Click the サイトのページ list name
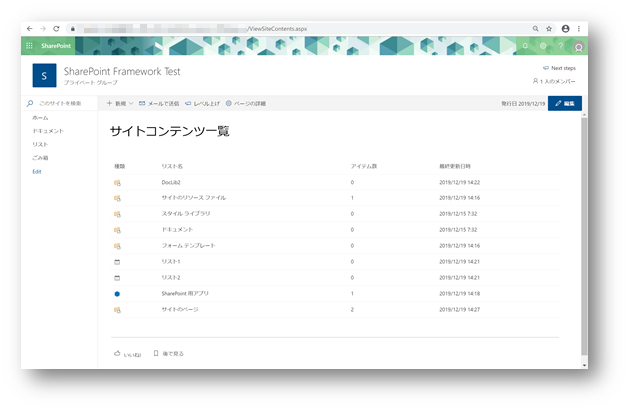This screenshot has width=630, height=411. (180, 309)
